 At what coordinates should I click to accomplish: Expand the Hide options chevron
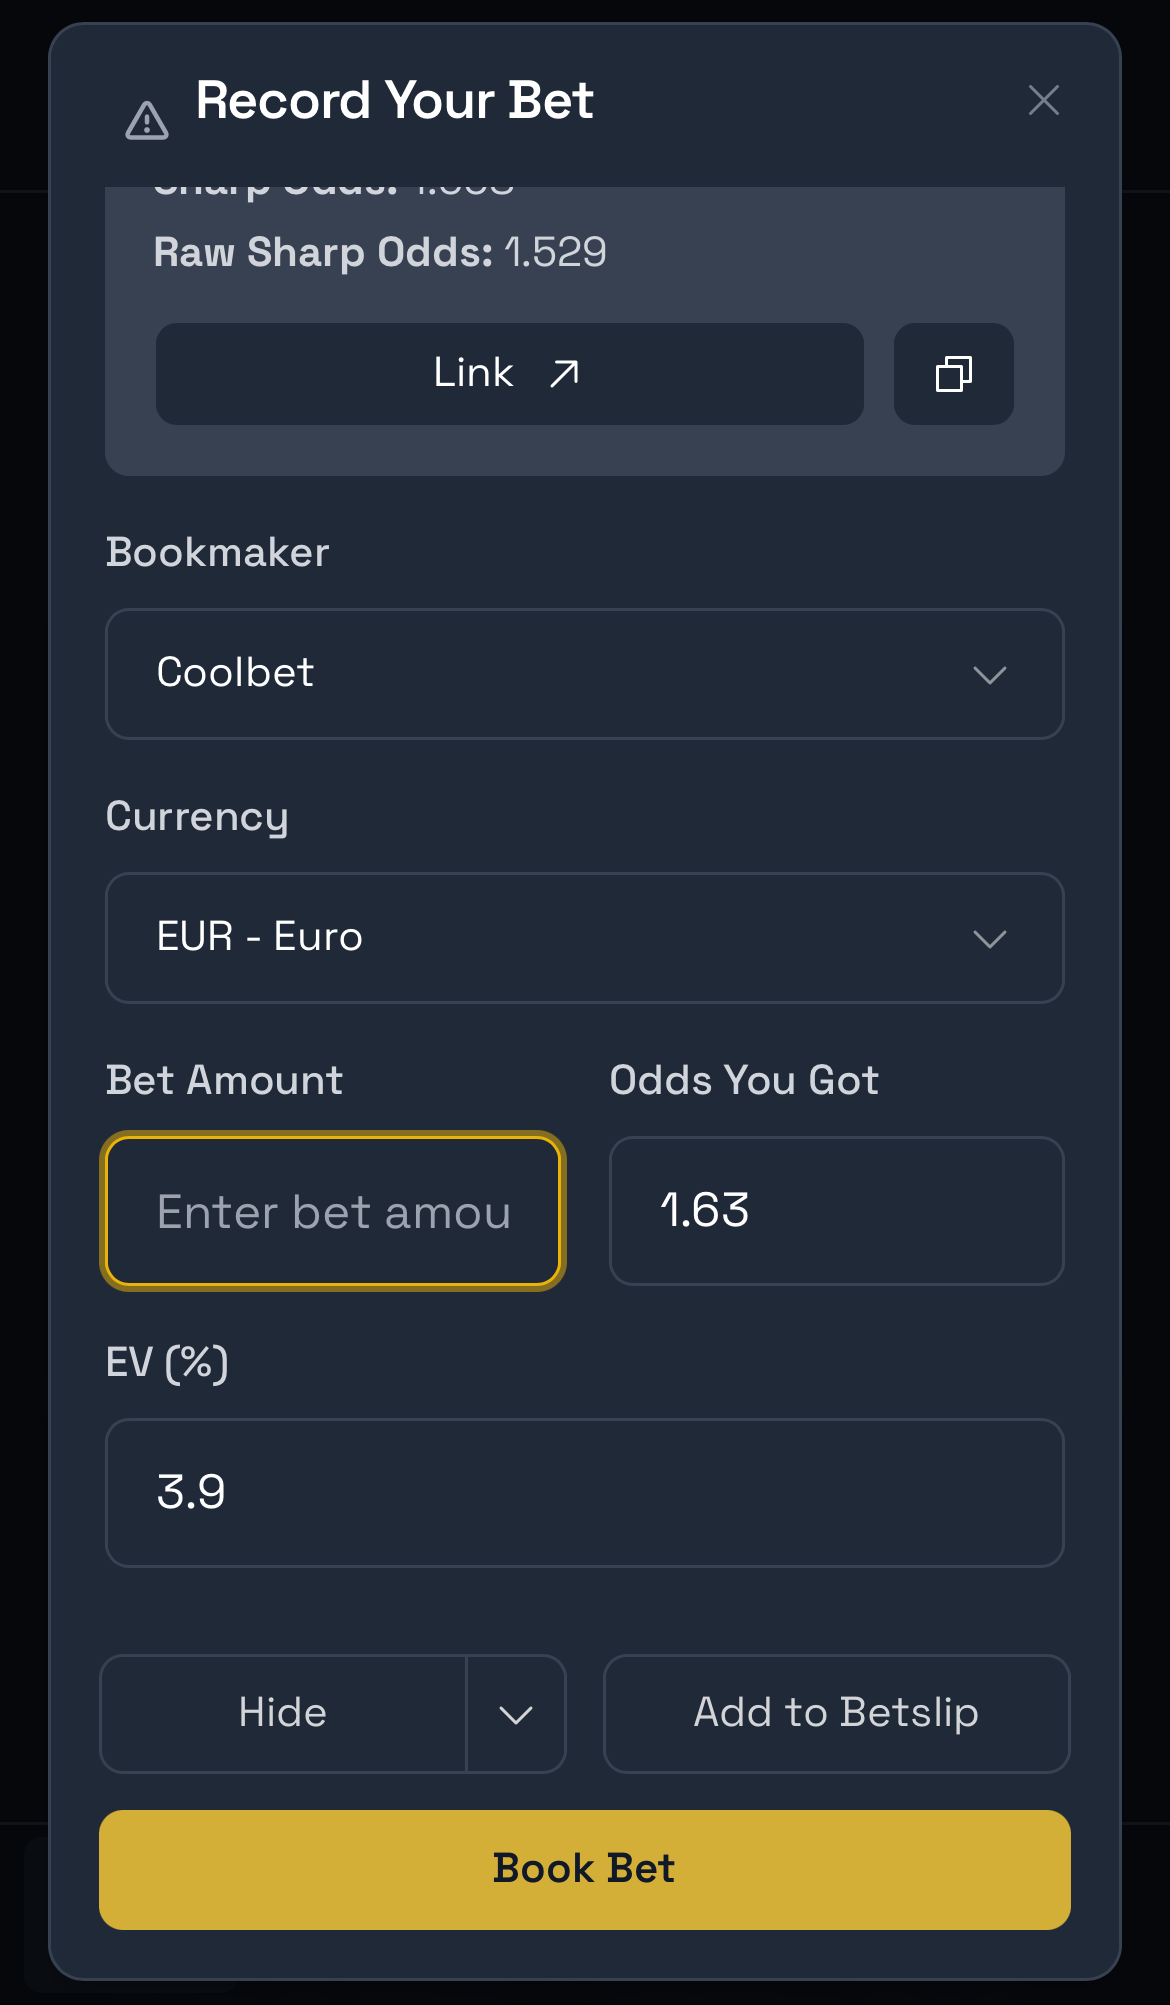(x=516, y=1714)
